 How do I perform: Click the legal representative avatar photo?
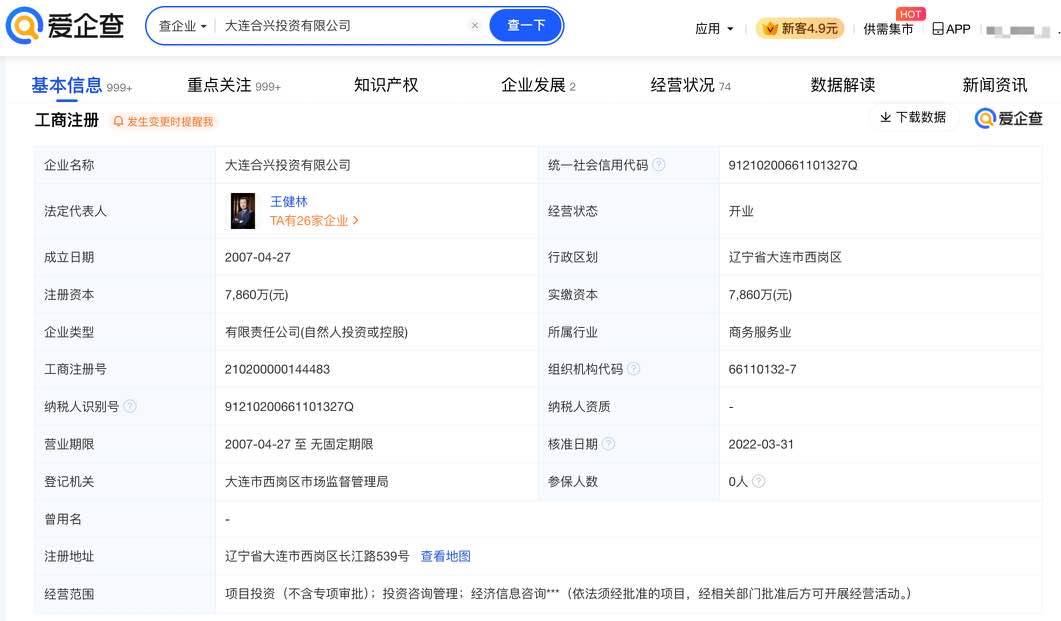(x=242, y=210)
